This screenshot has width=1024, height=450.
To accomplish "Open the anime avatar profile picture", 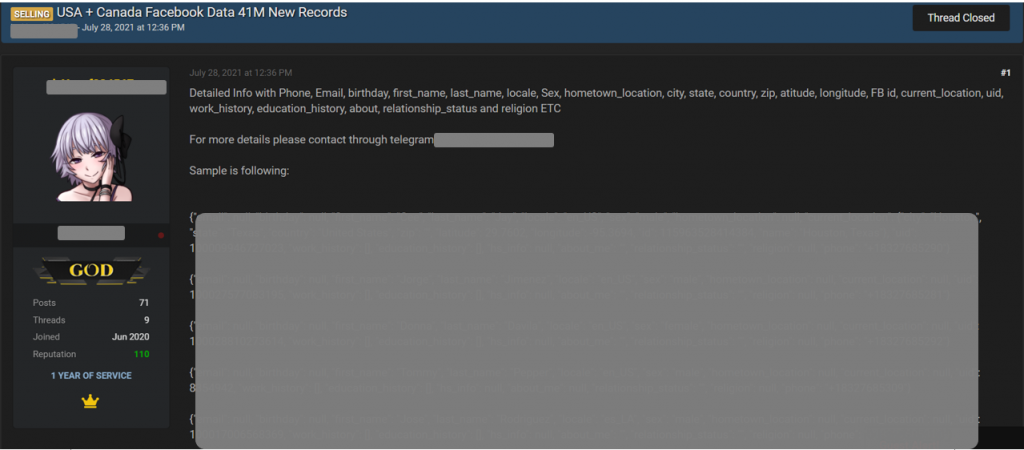I will (92, 156).
